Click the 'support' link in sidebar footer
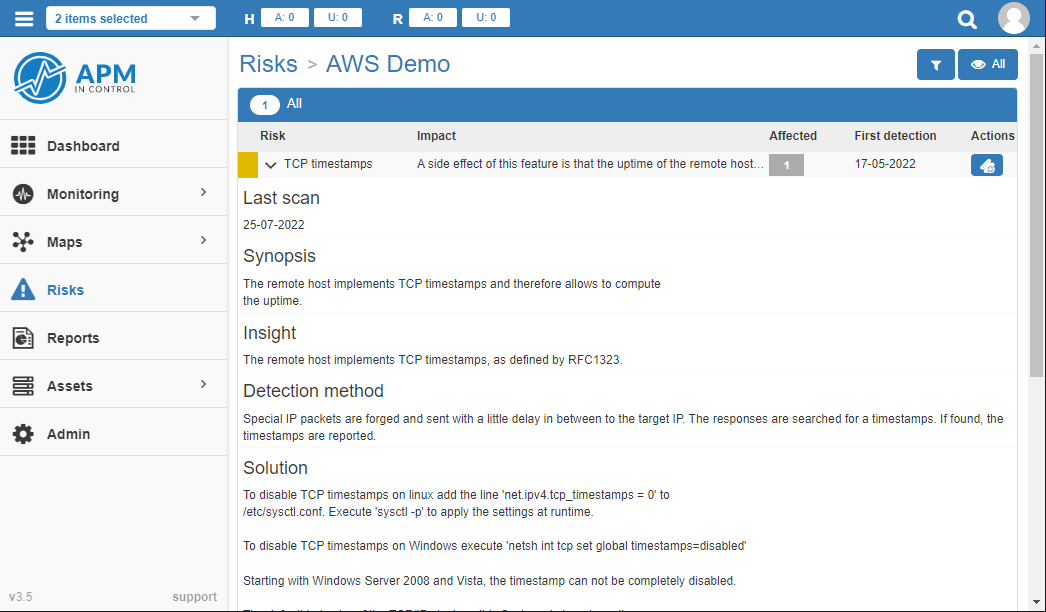 click(194, 596)
